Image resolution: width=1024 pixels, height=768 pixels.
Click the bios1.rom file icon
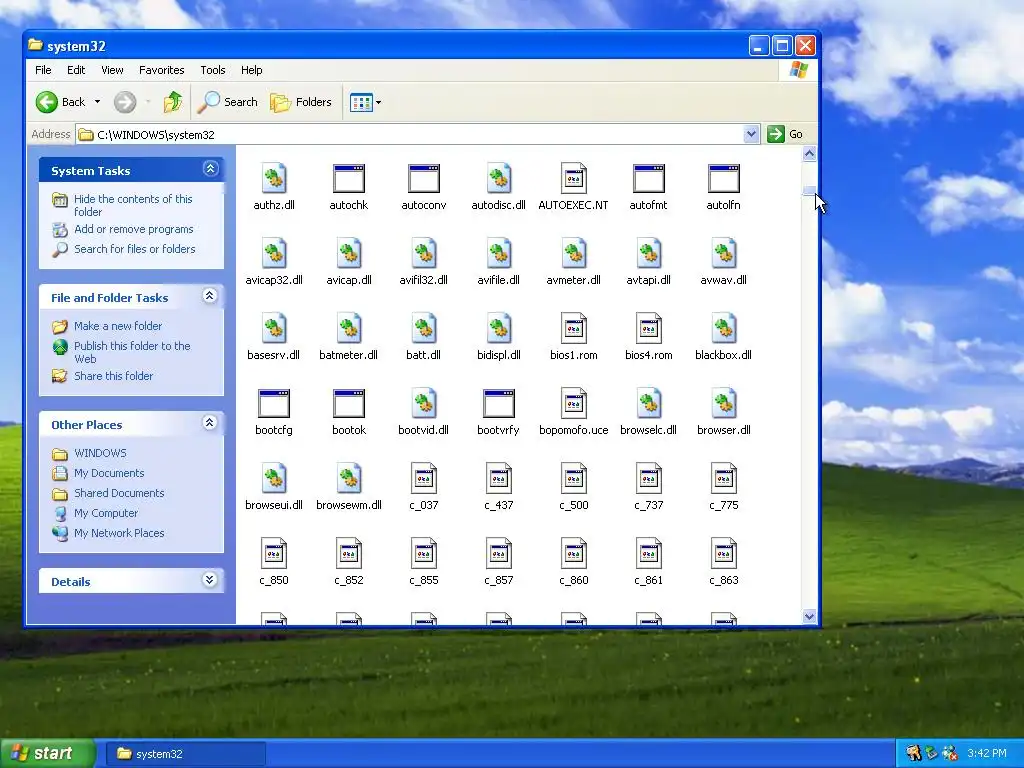coord(573,328)
